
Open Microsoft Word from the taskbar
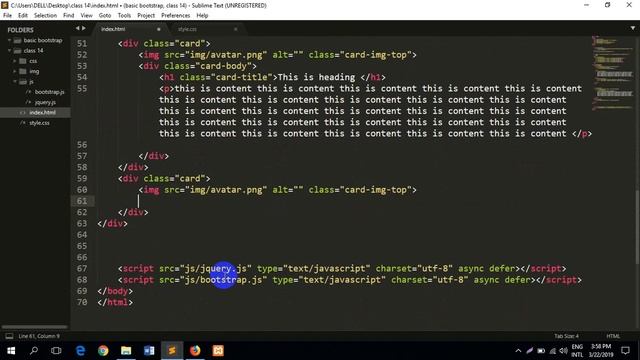[149, 351]
